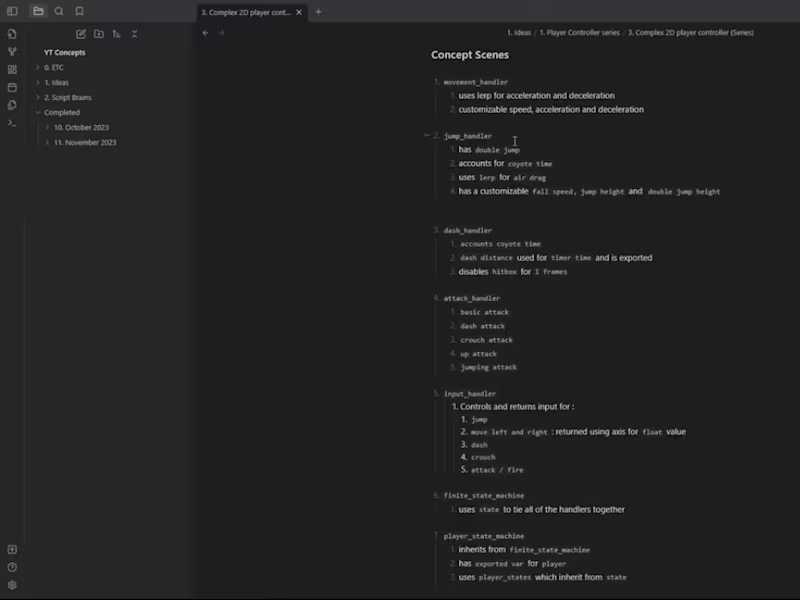Select the "3. Complex 2D player" tab
The width and height of the screenshot is (800, 600).
point(245,12)
